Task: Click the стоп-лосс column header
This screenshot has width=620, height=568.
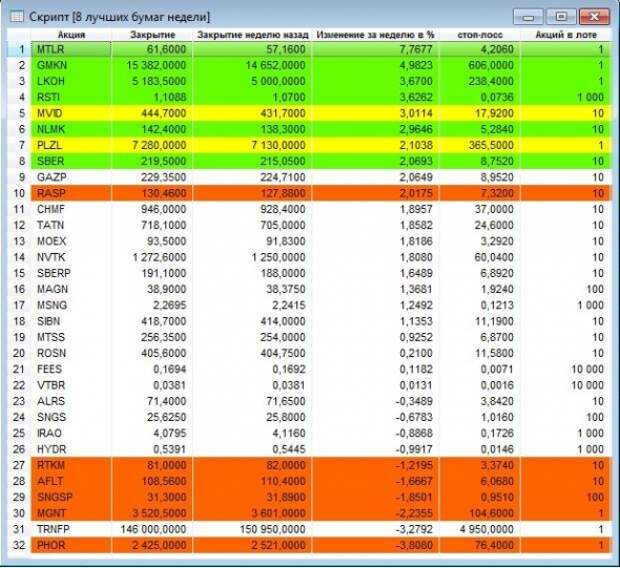Action: [x=480, y=35]
